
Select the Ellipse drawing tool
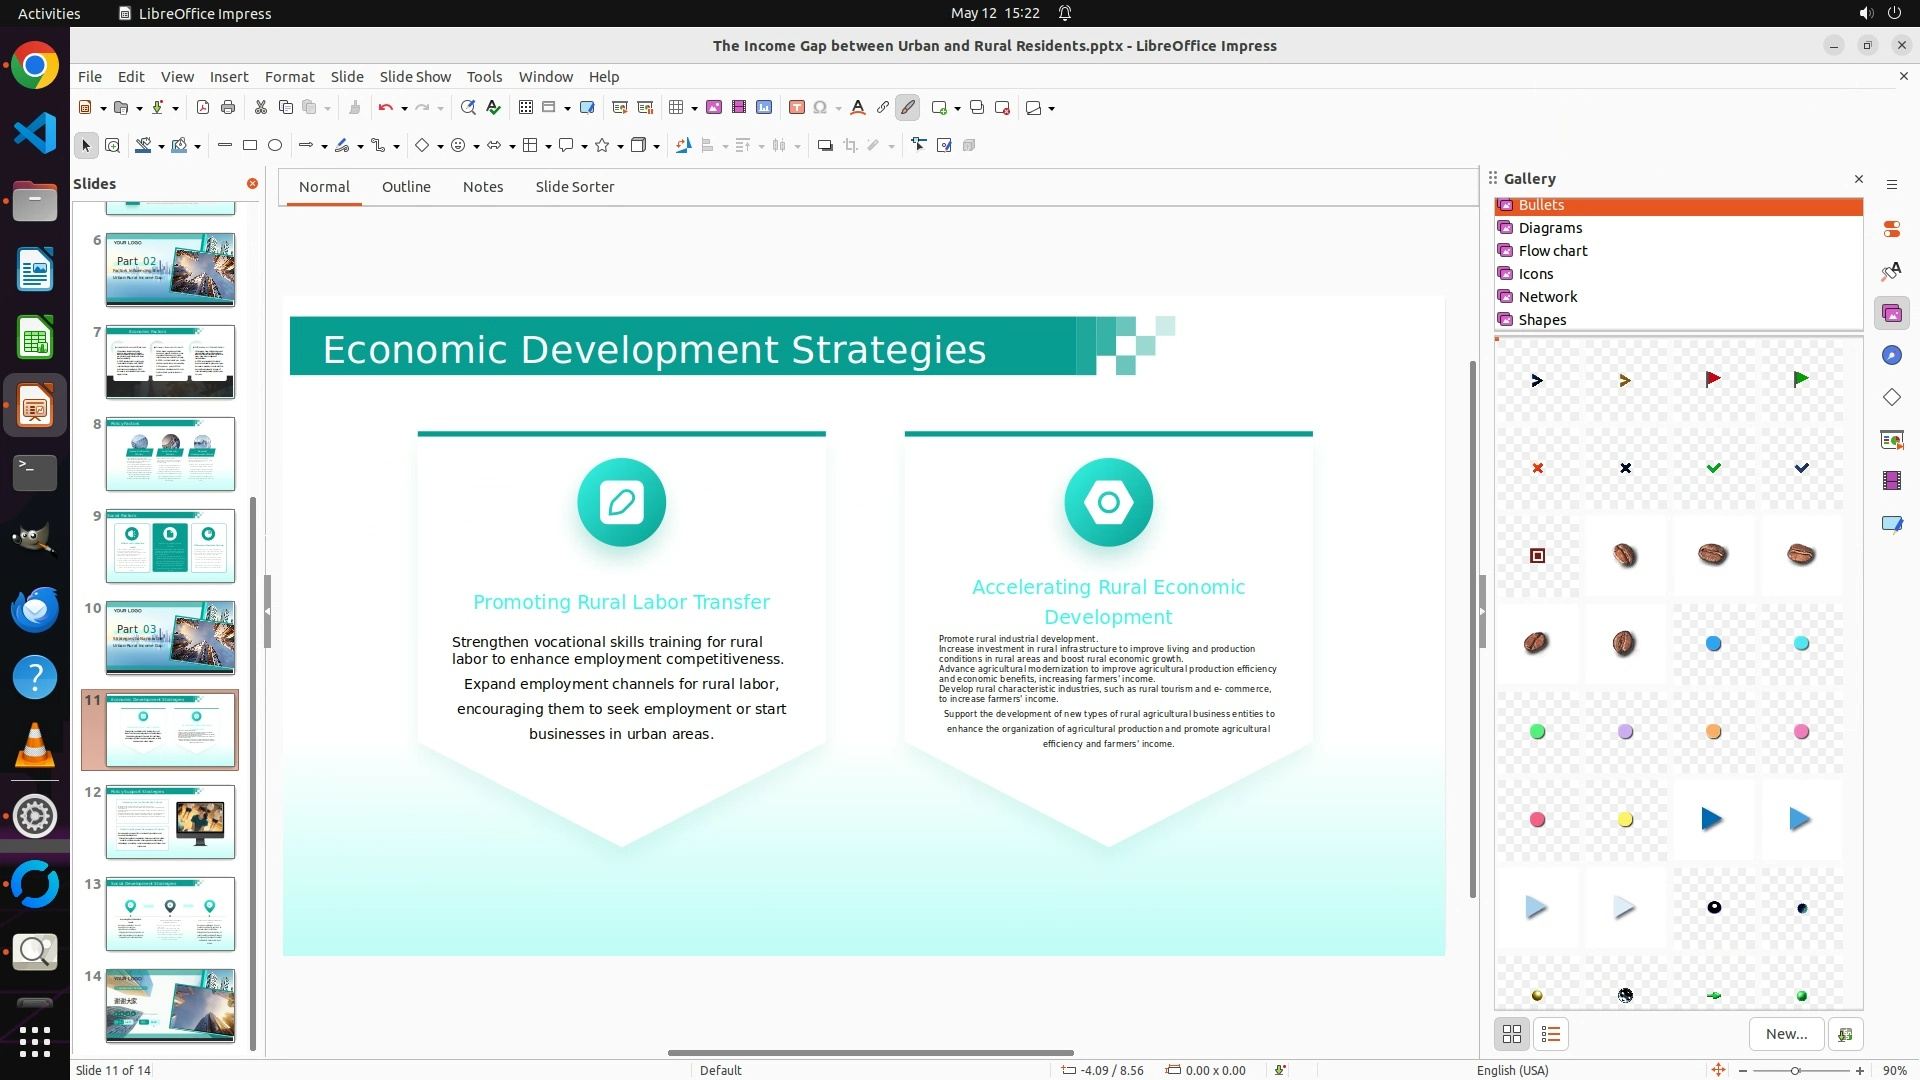point(275,146)
